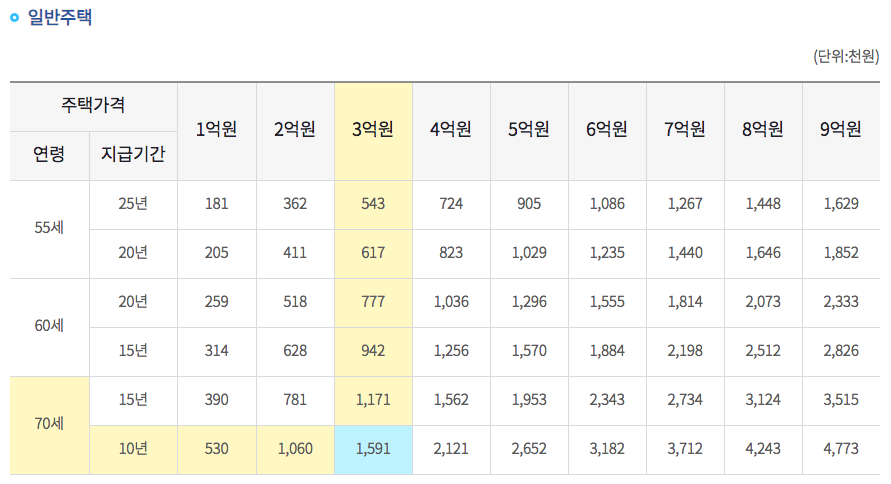891x484 pixels.
Task: Click the cell showing 1,852
Action: pos(841,254)
